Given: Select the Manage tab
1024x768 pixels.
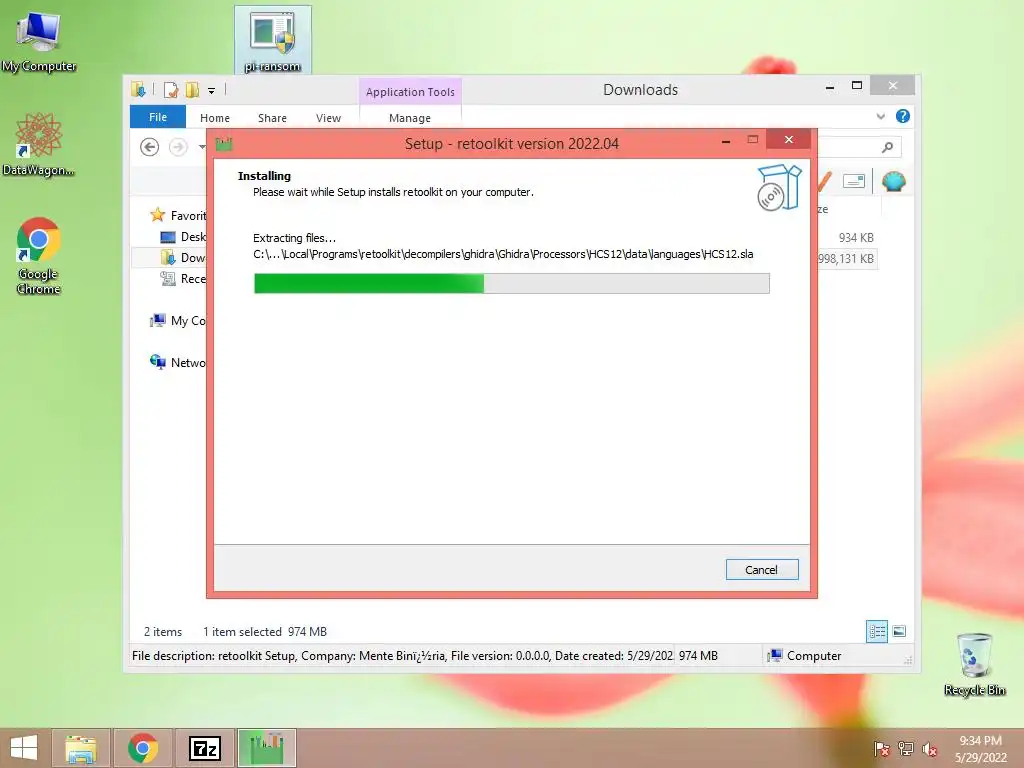Looking at the screenshot, I should click(x=409, y=118).
